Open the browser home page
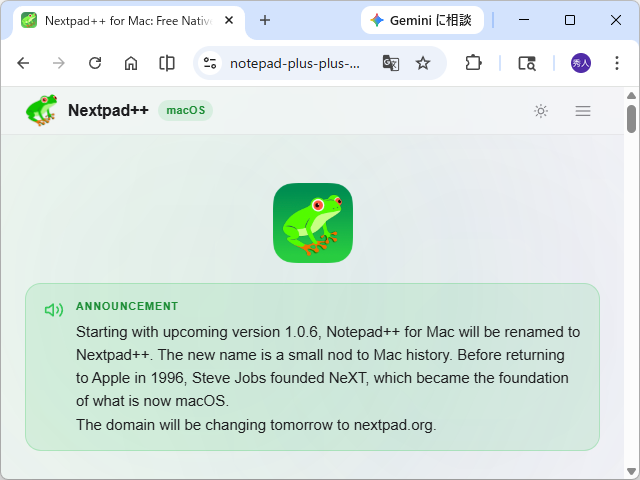The width and height of the screenshot is (640, 480). [x=131, y=63]
